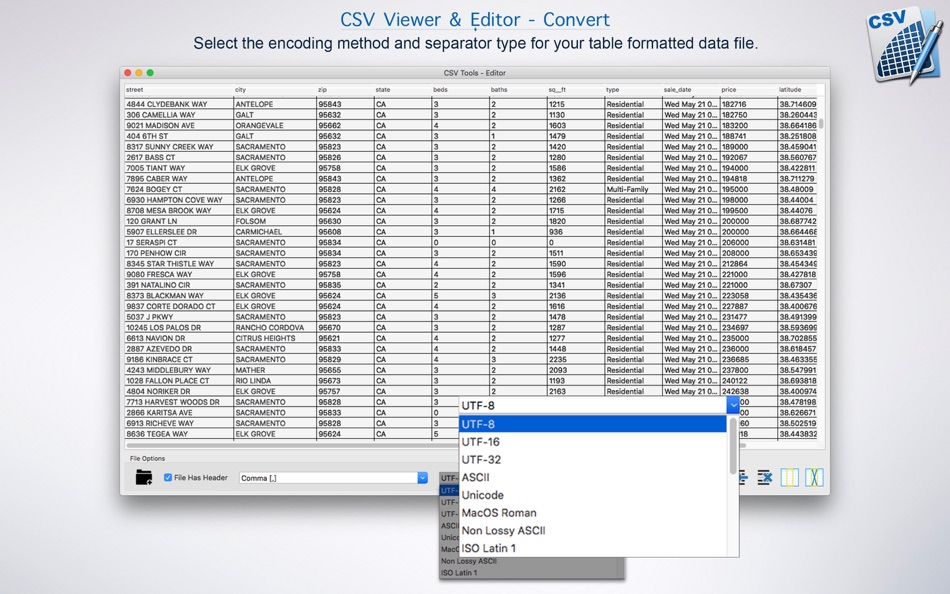Click the table's vertical scrollbar thumb
The width and height of the screenshot is (950, 594).
(821, 123)
